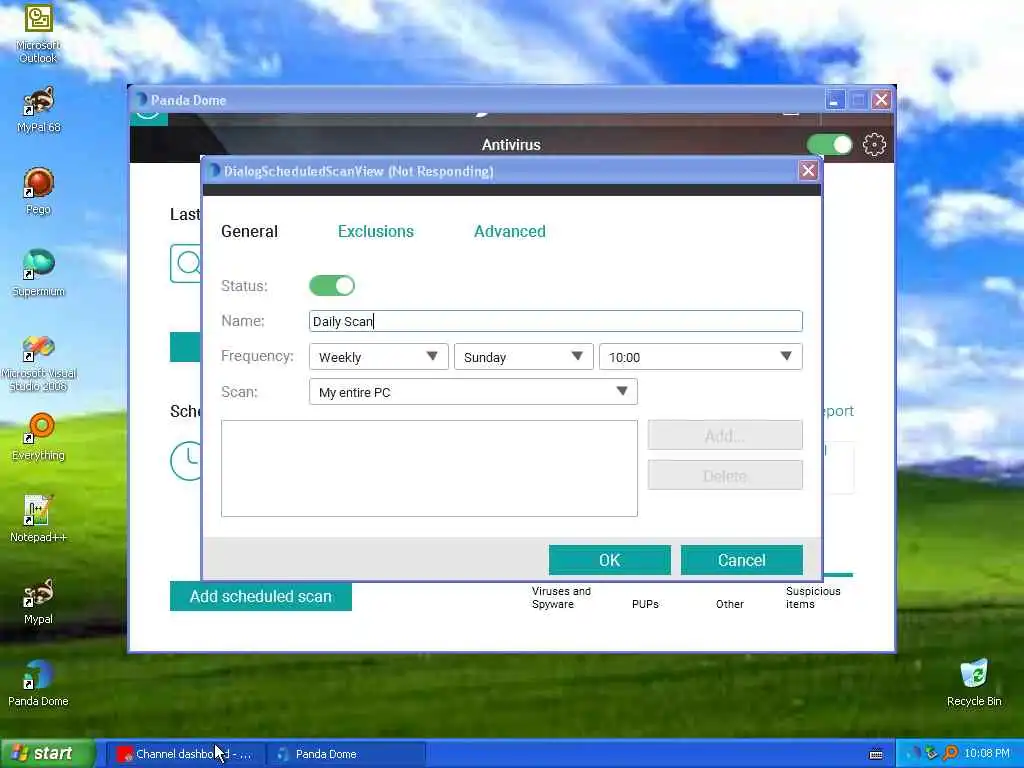
Task: Click the disabled Add... button
Action: [x=725, y=436]
